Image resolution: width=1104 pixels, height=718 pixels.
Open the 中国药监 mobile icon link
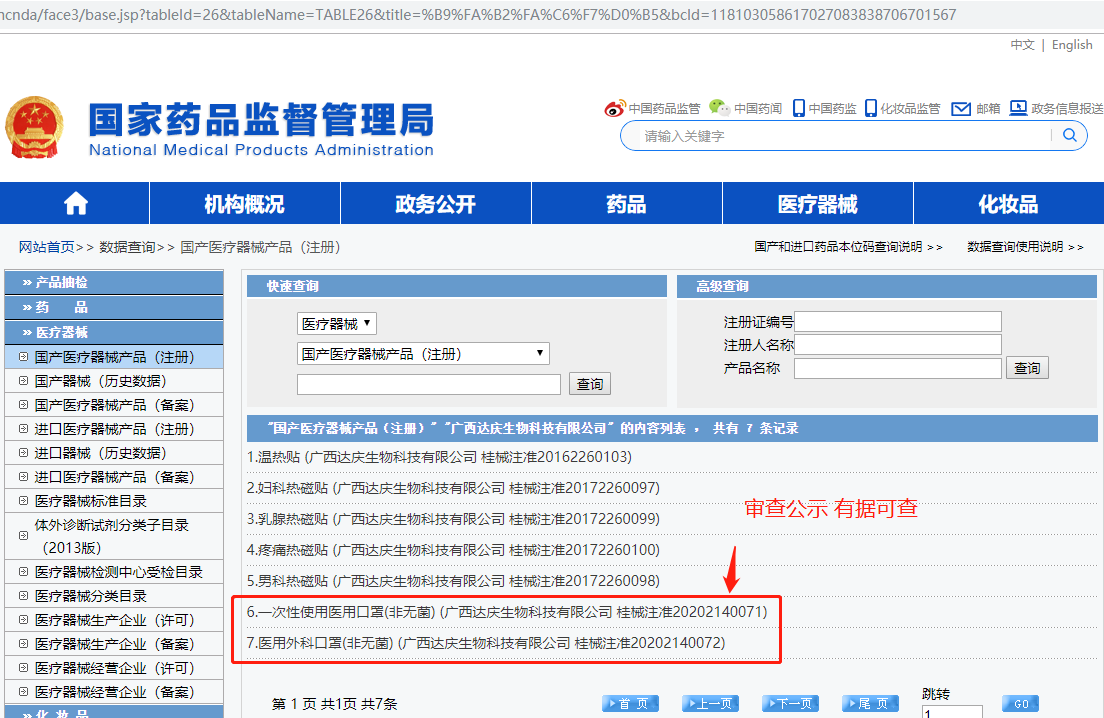(x=798, y=108)
